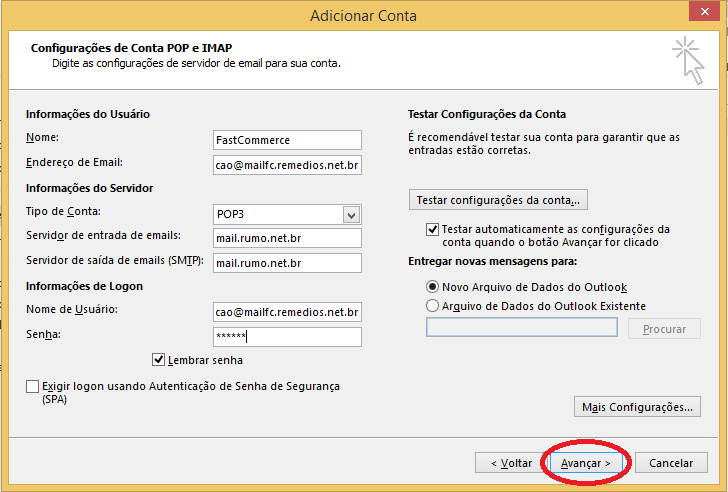Click the Servidor de entrada de emails field
This screenshot has height=492, width=728.
(x=287, y=238)
